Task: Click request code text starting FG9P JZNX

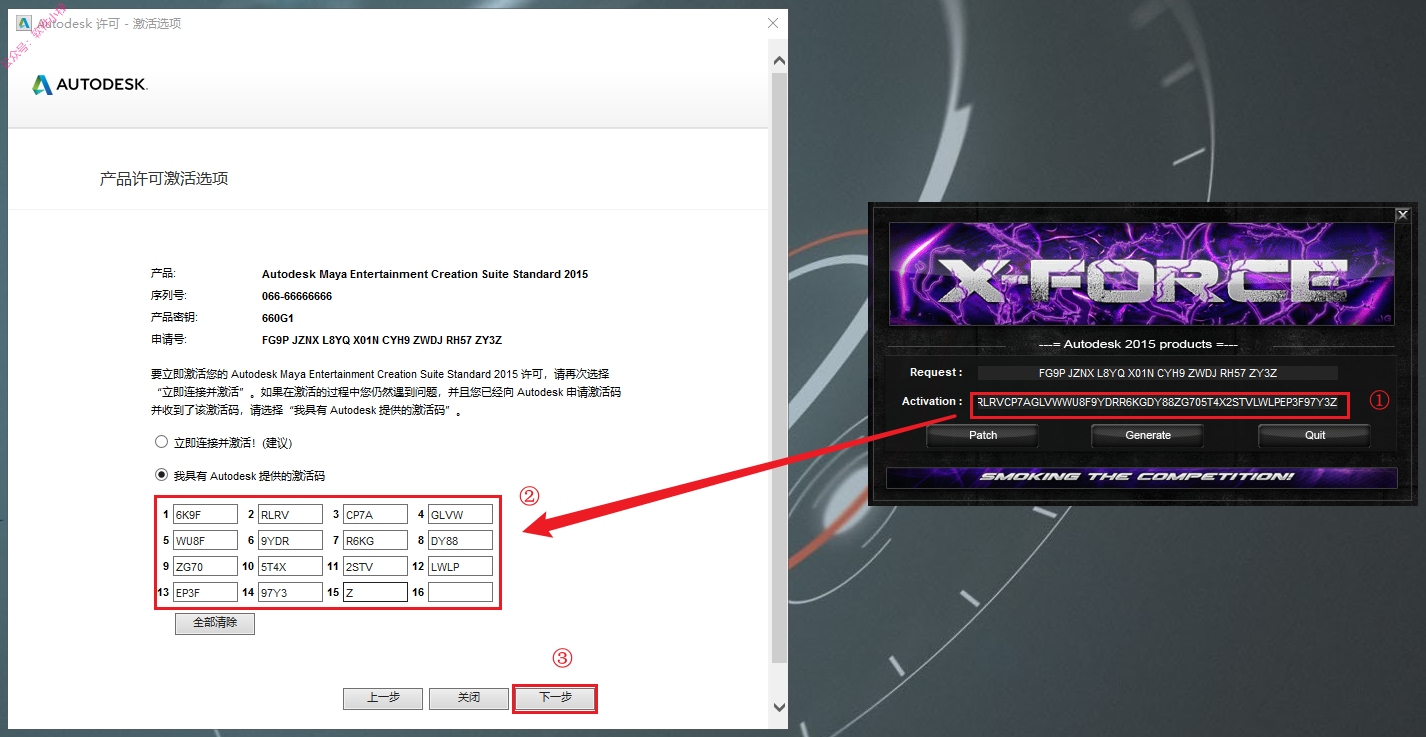Action: click(x=382, y=340)
